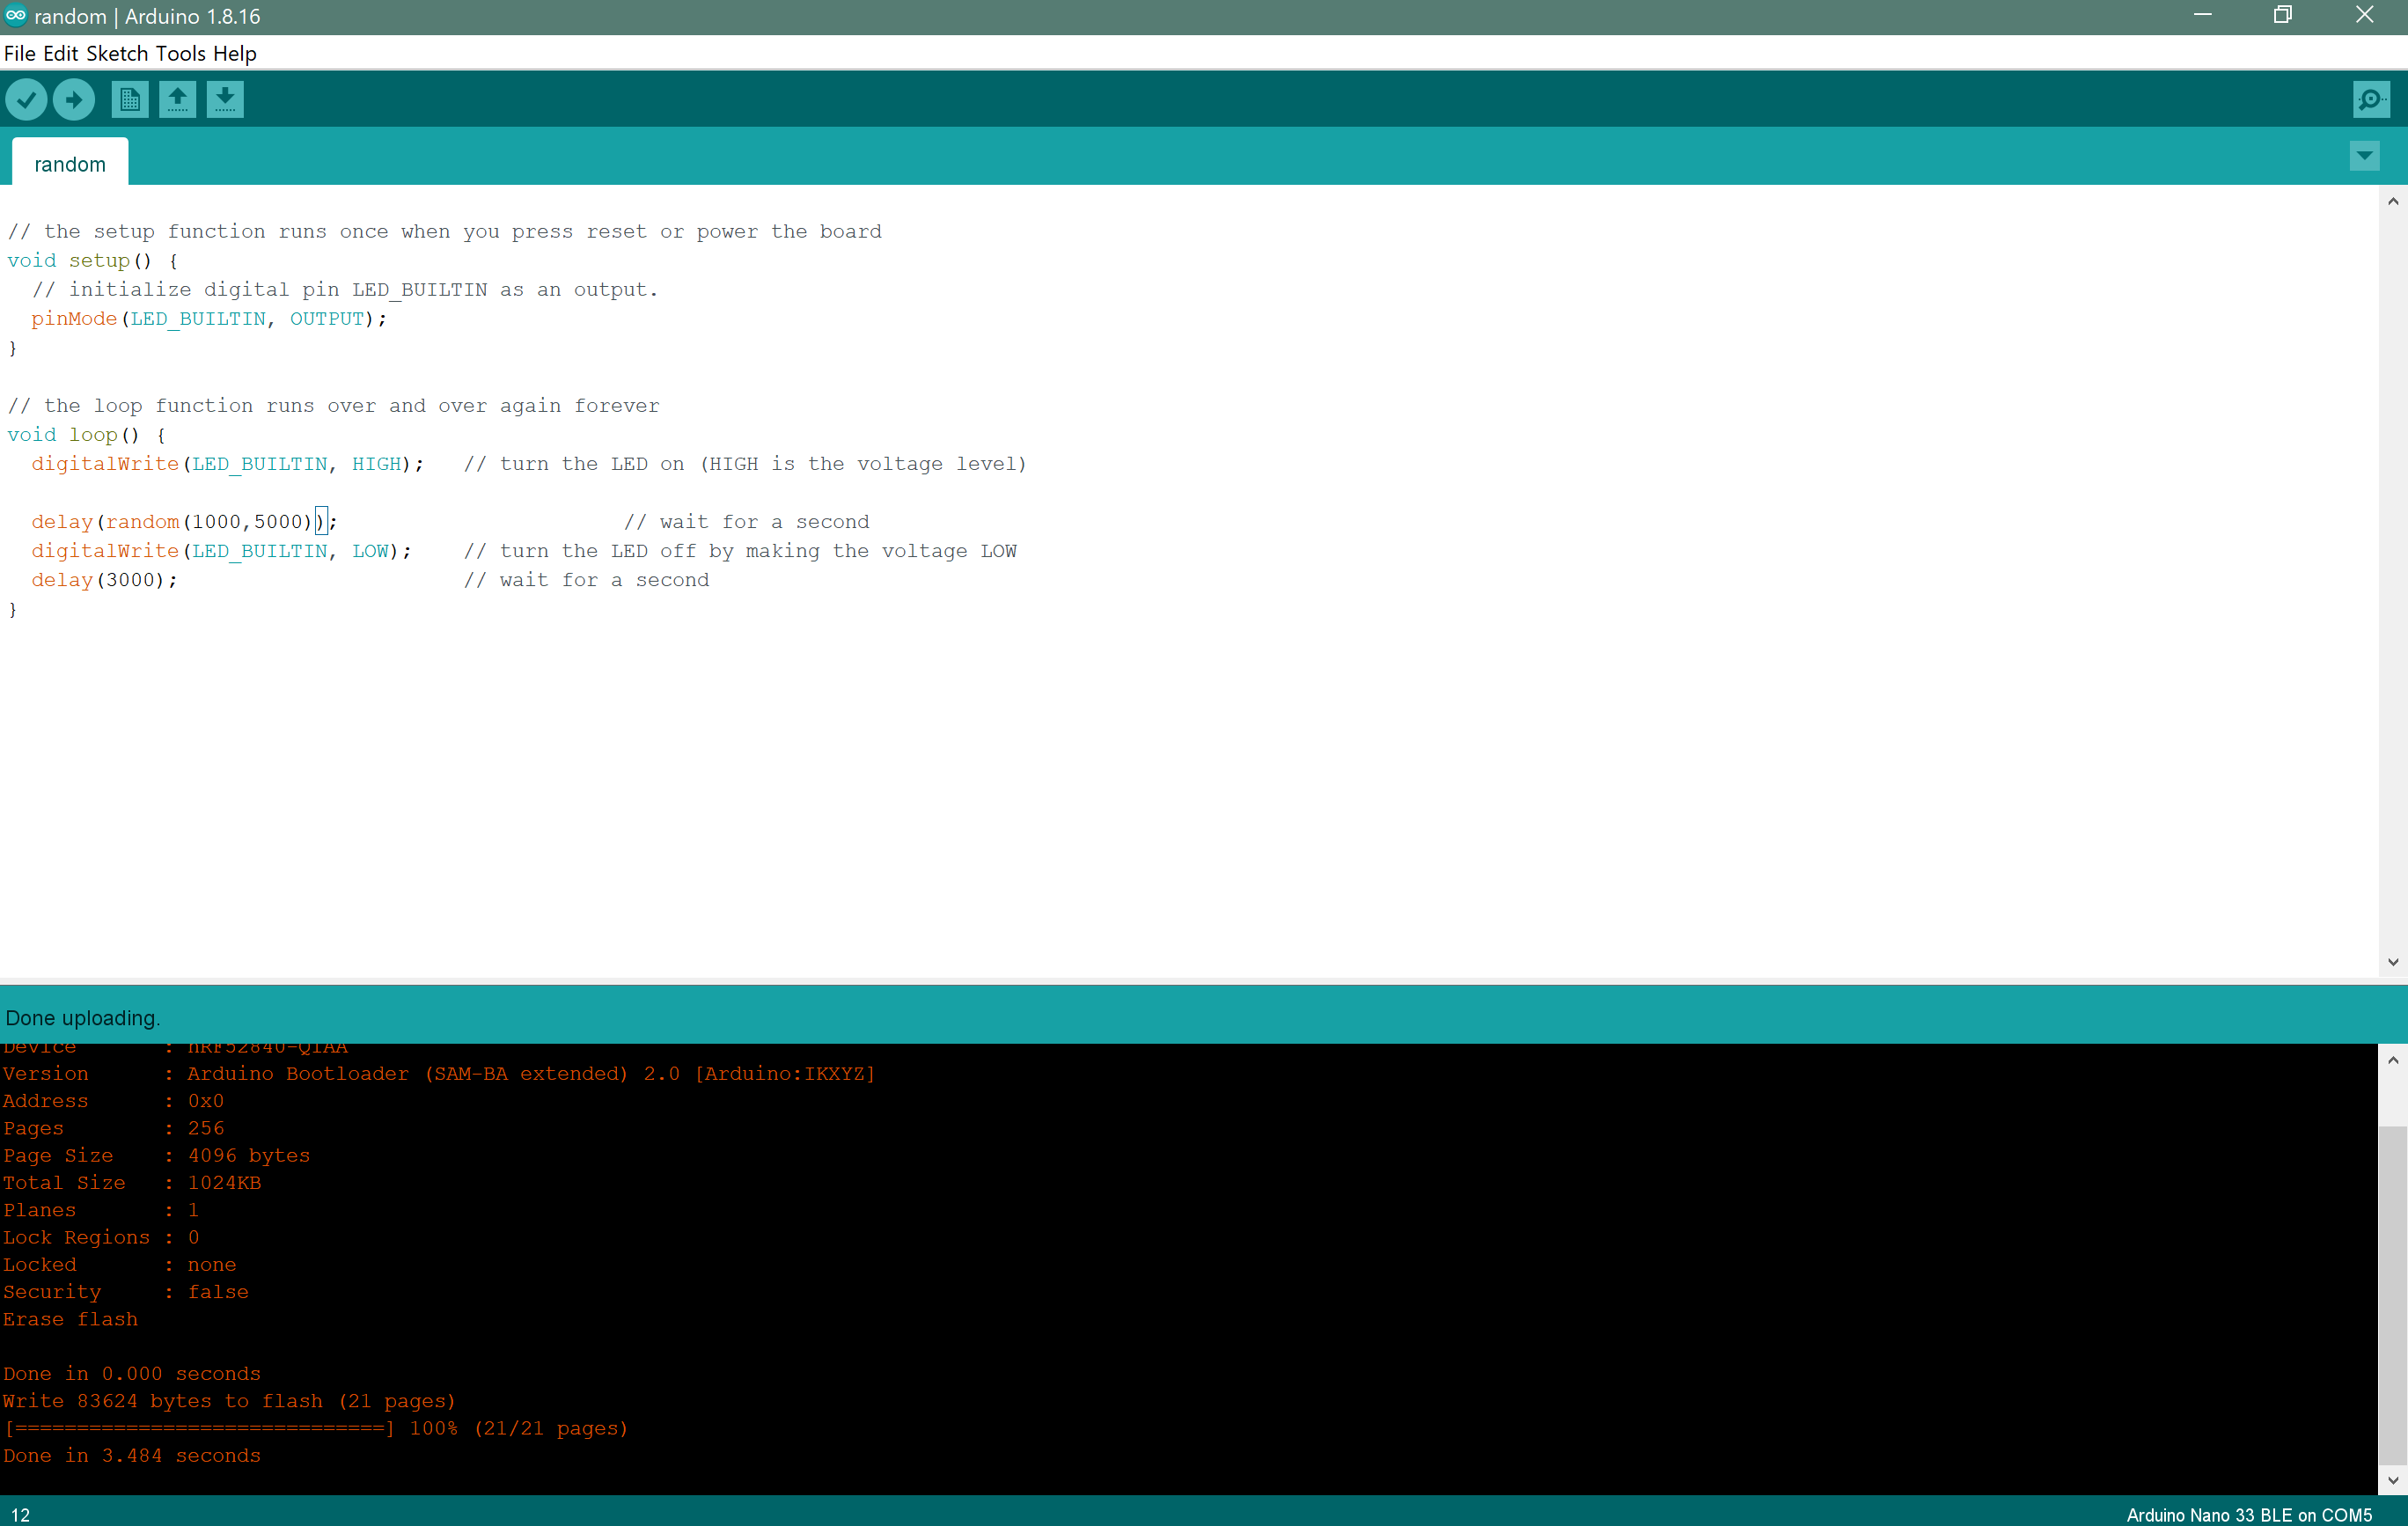Click 'Done in 0.000 seconds' console line
The image size is (2408, 1526).
click(131, 1374)
